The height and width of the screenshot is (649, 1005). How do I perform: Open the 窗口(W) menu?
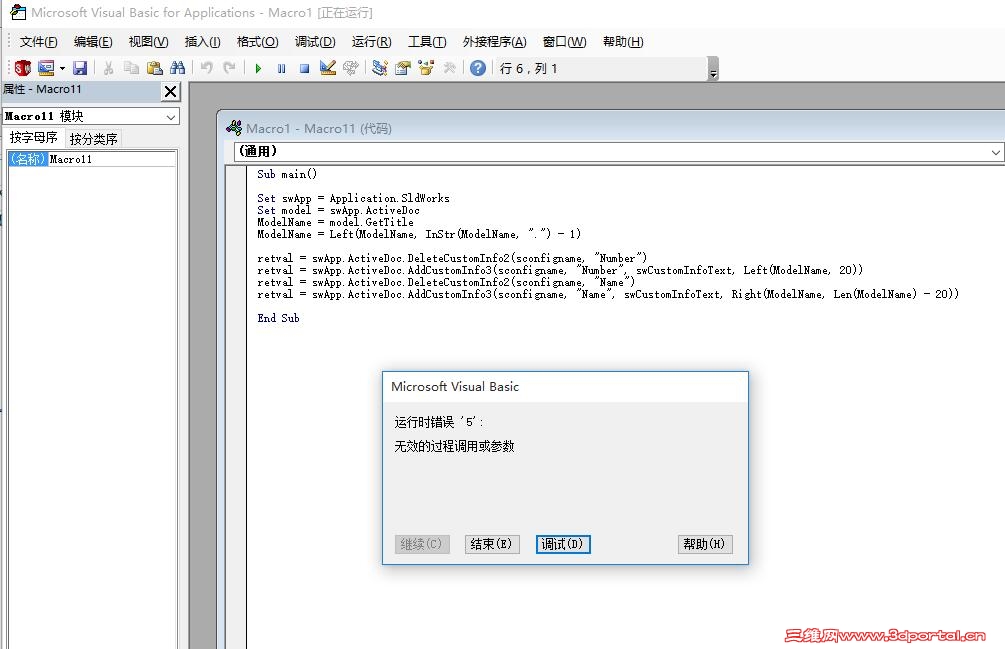(x=564, y=42)
